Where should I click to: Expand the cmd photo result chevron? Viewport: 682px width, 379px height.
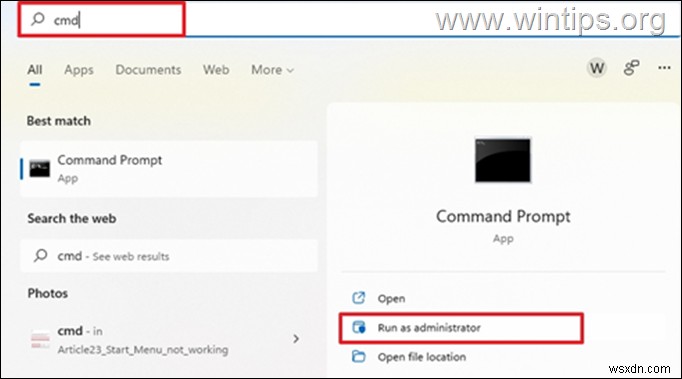(x=296, y=339)
